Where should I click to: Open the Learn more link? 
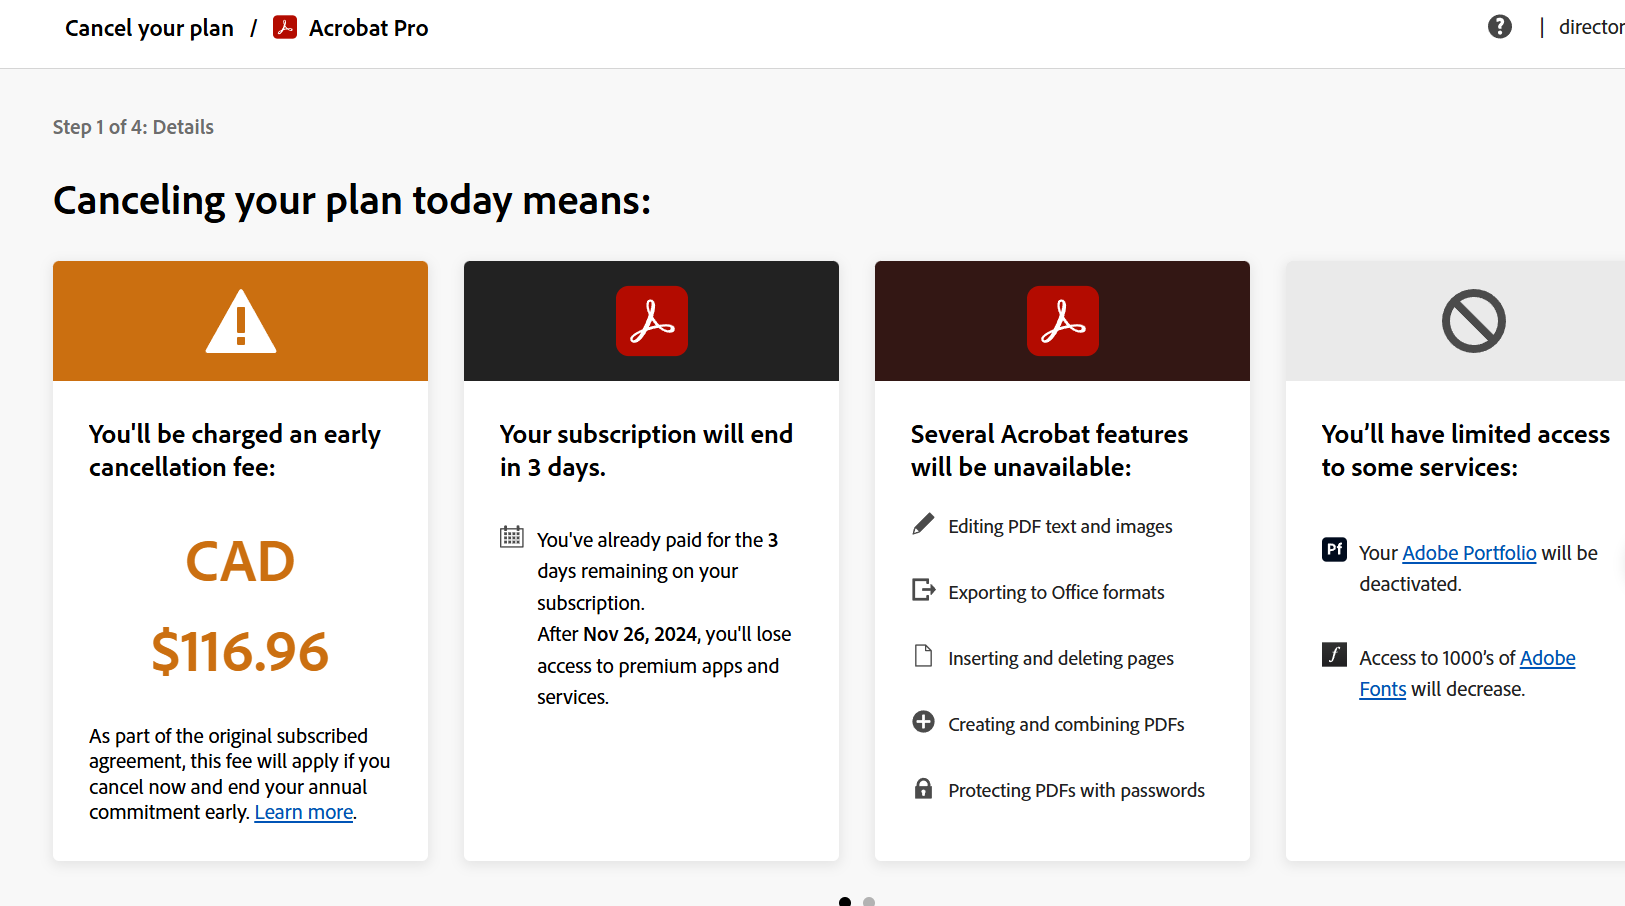[304, 812]
